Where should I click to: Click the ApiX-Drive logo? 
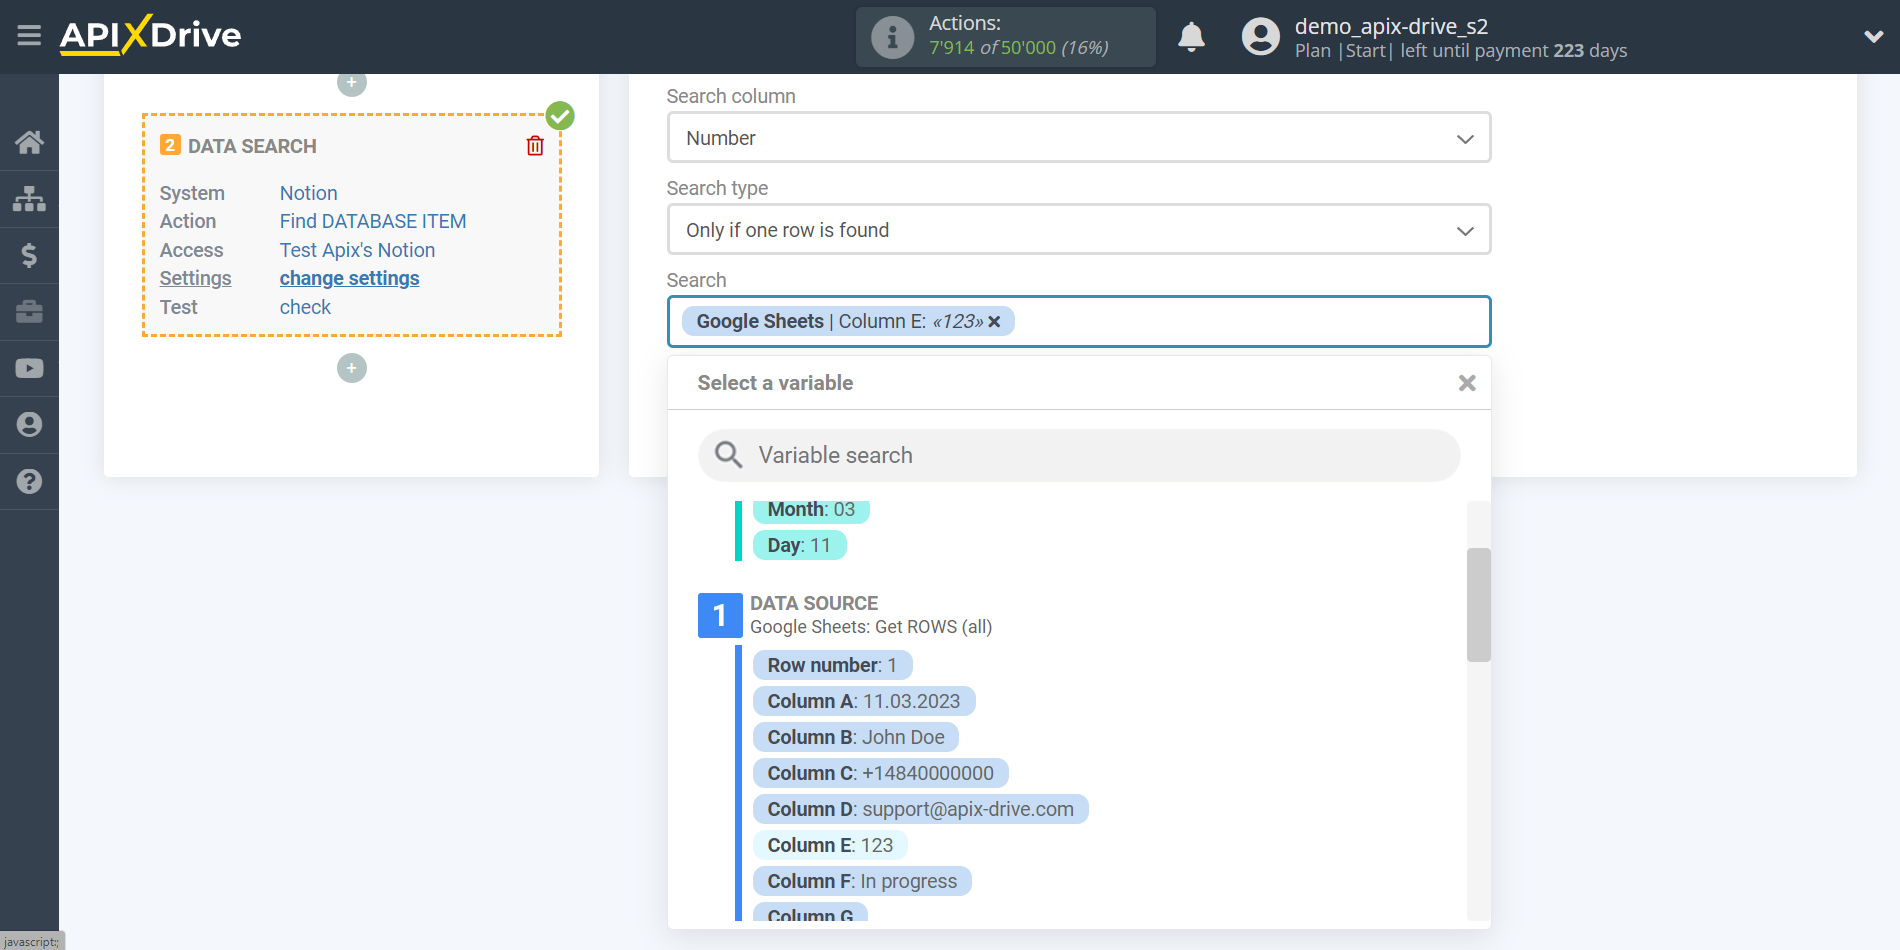[150, 36]
